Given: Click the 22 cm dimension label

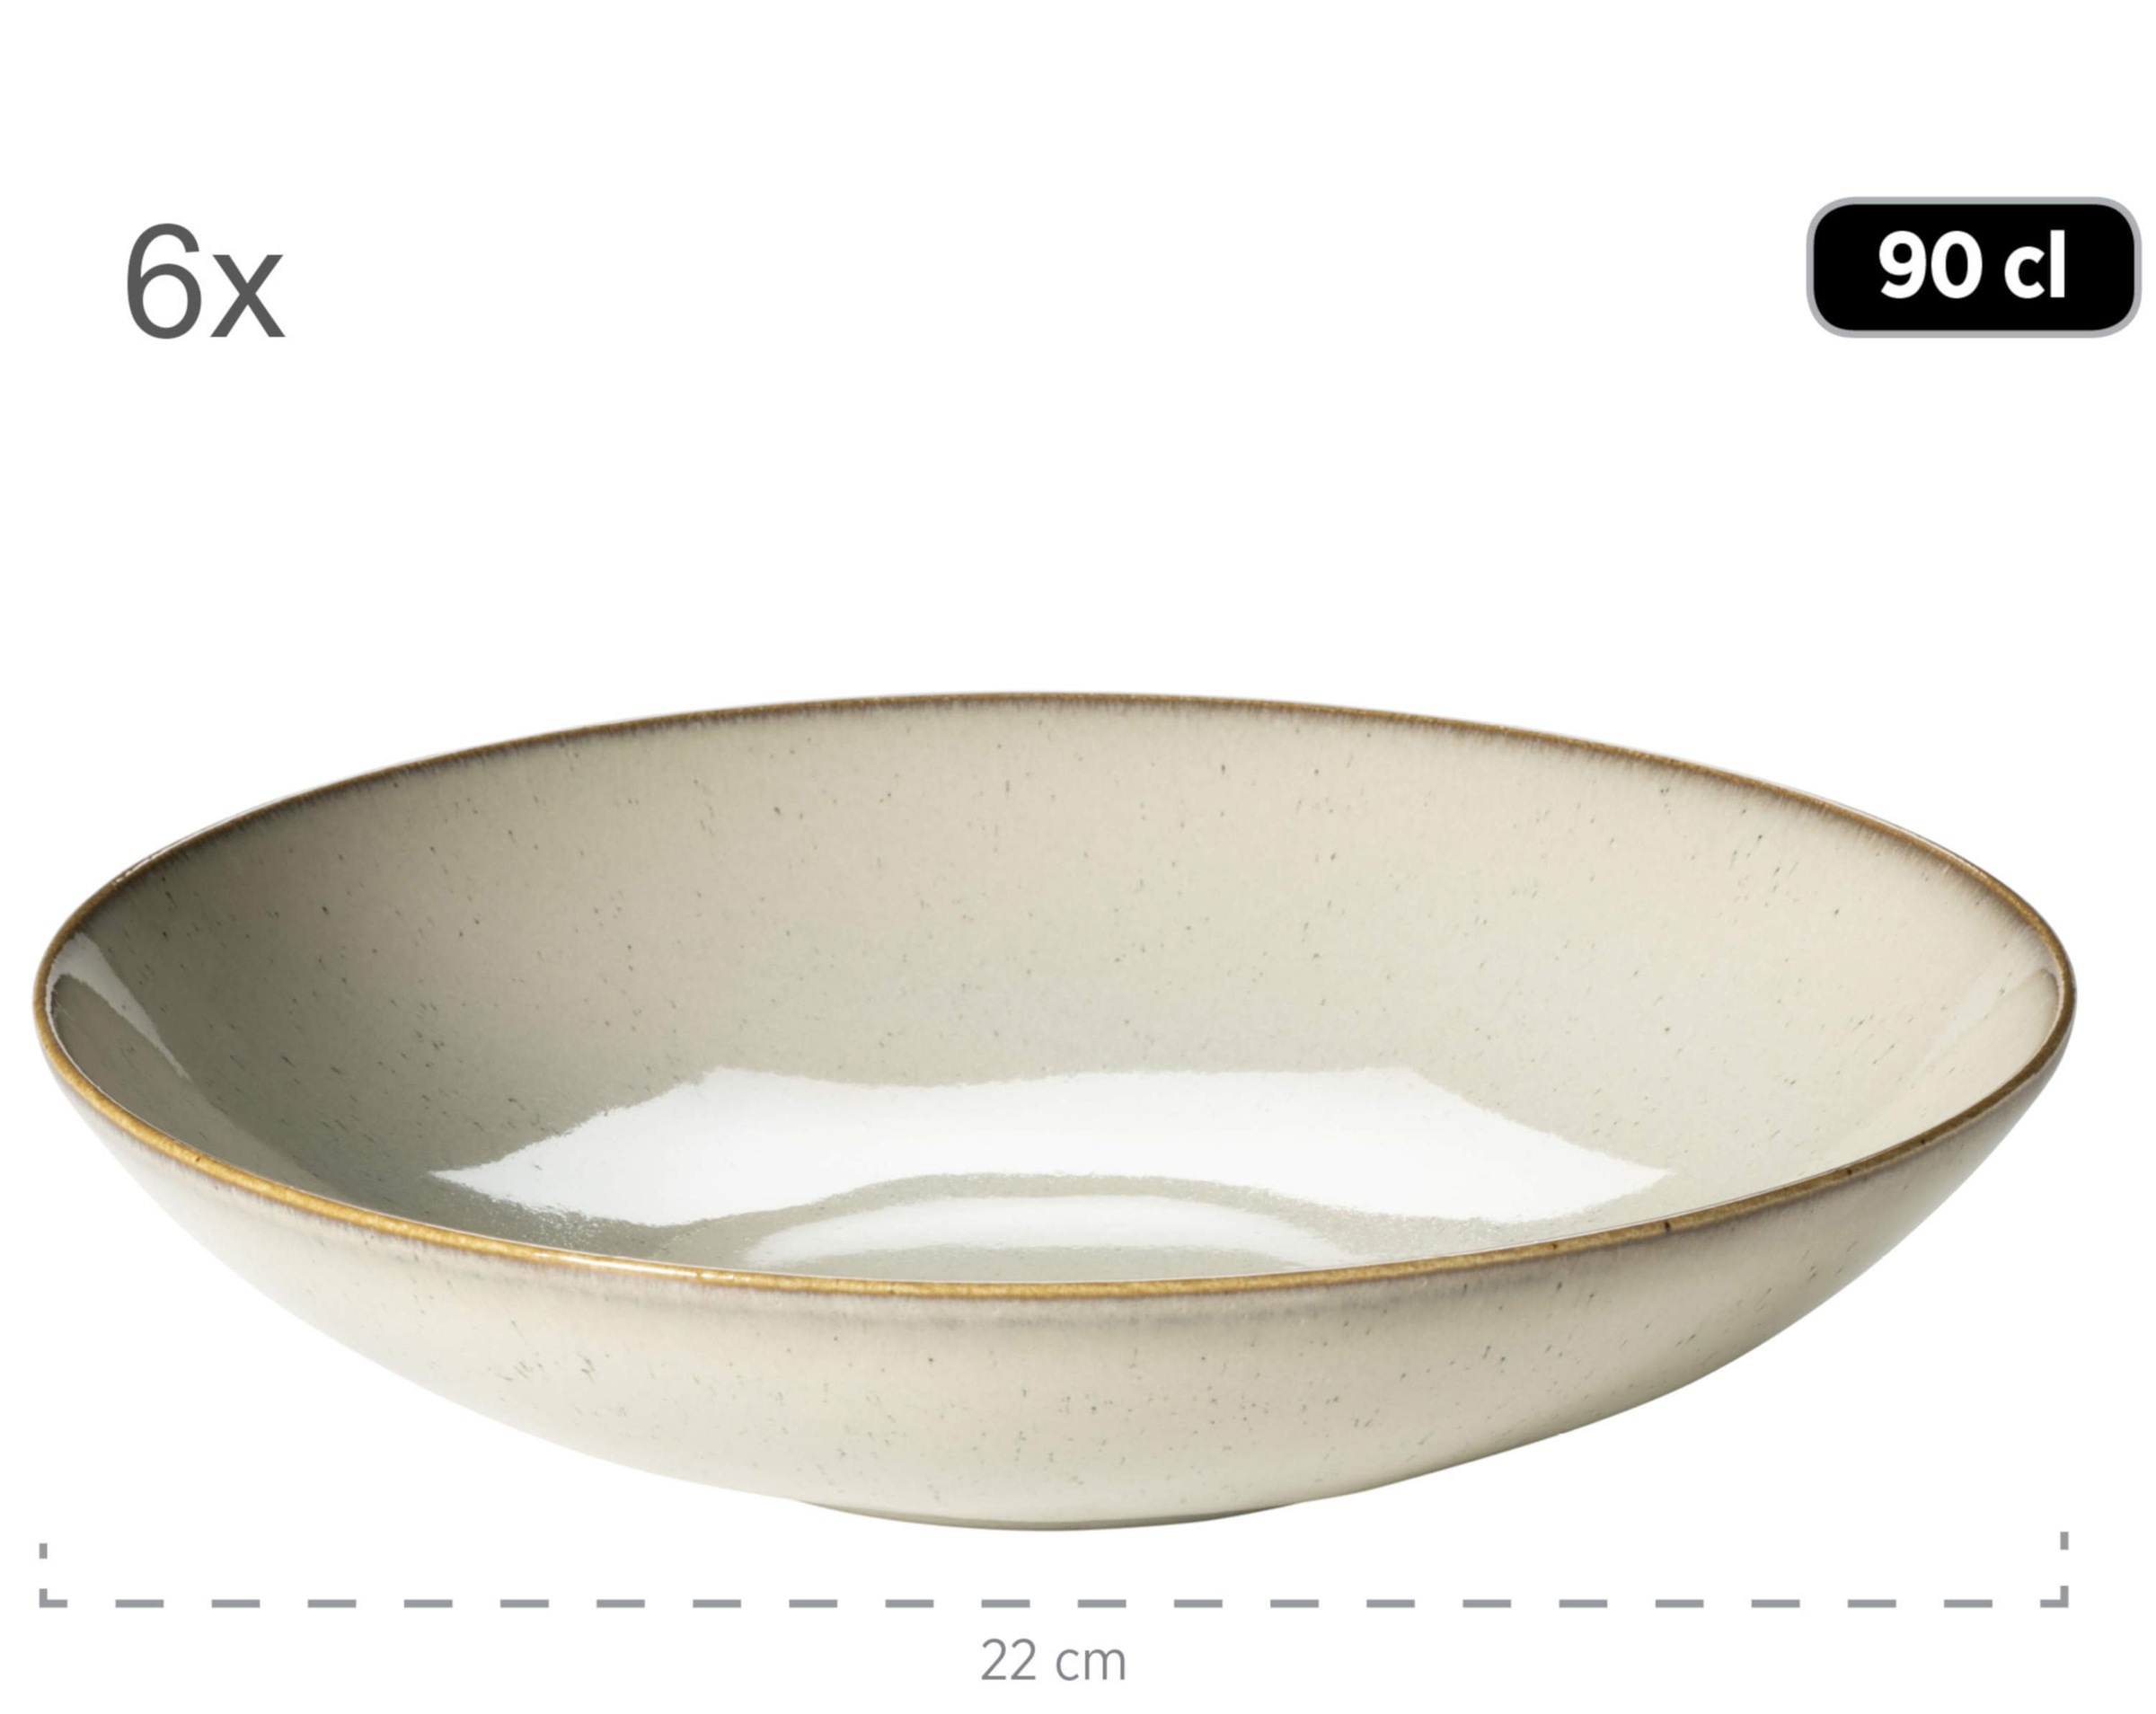Looking at the screenshot, I should point(1053,1661).
